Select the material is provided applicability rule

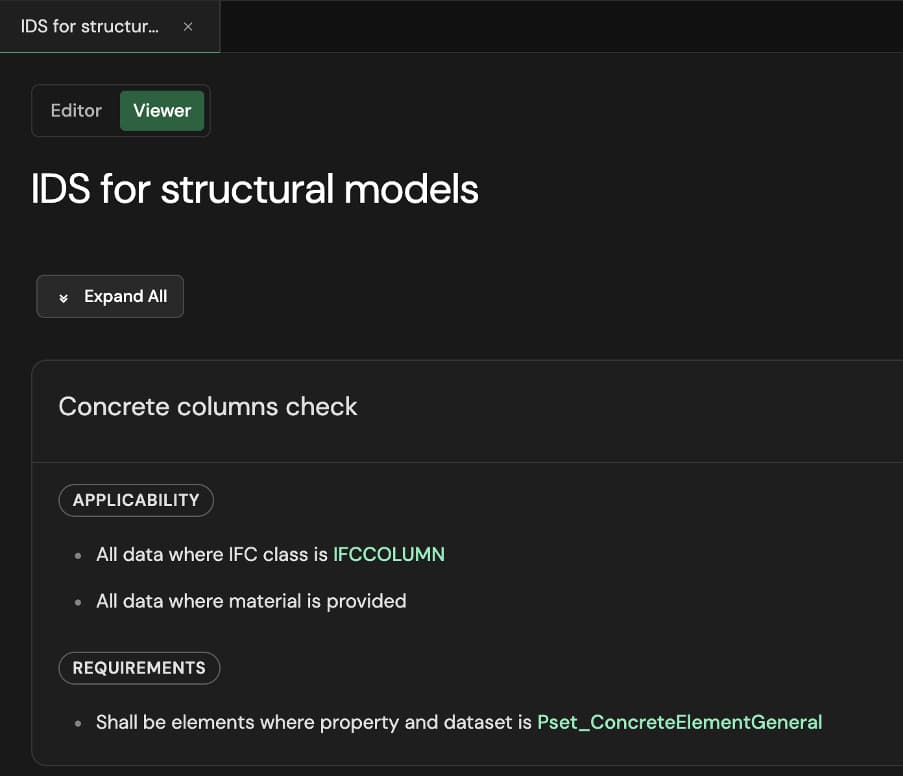point(250,601)
